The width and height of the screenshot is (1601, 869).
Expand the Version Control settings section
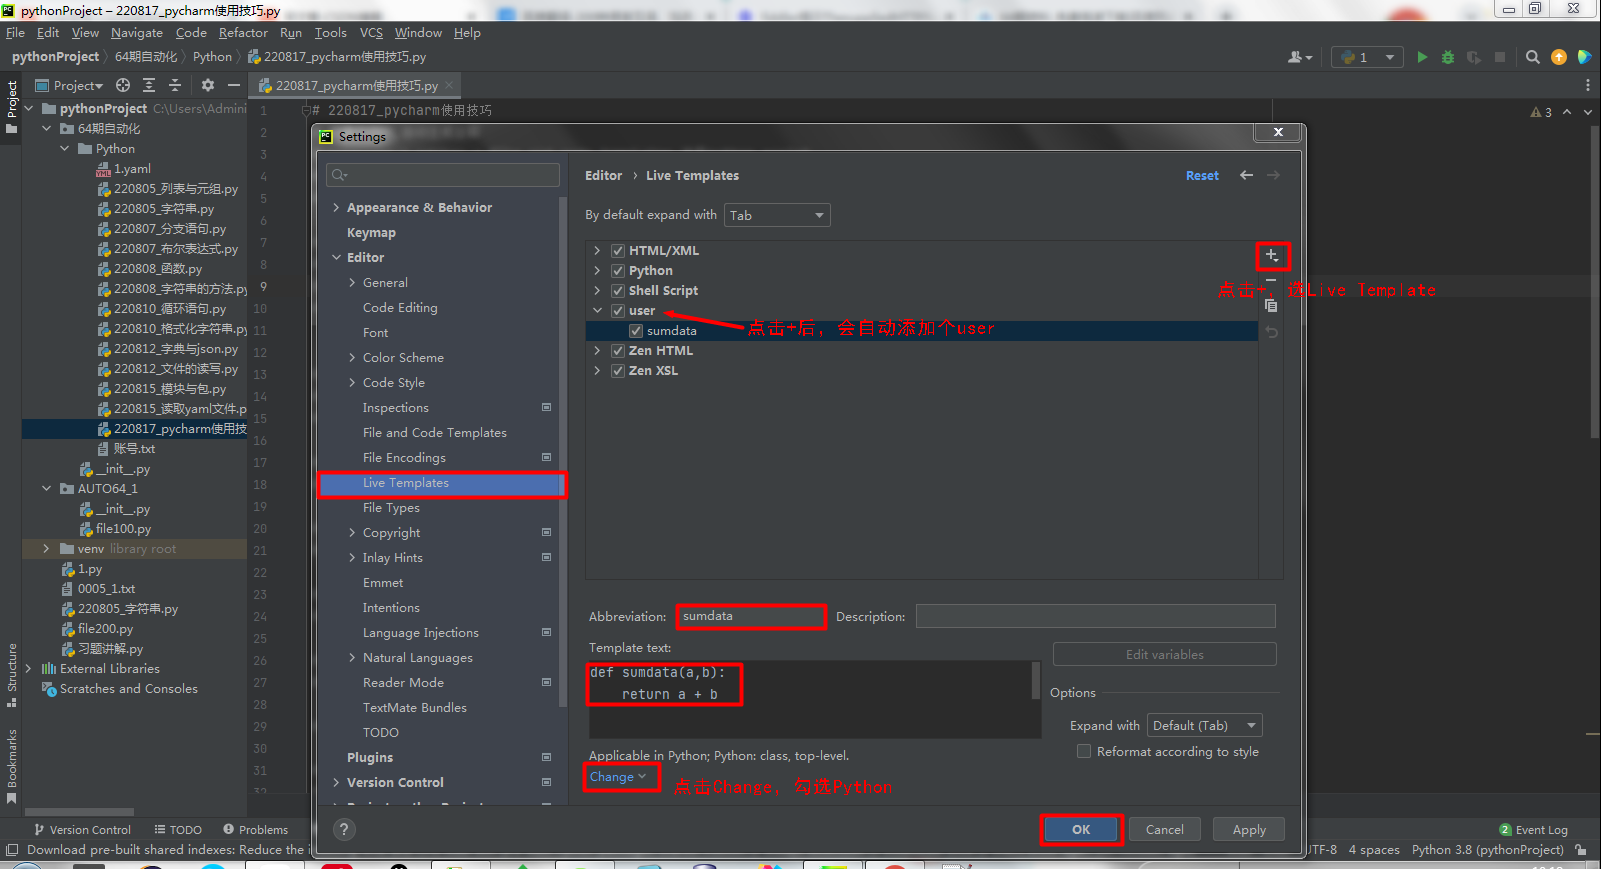click(336, 783)
